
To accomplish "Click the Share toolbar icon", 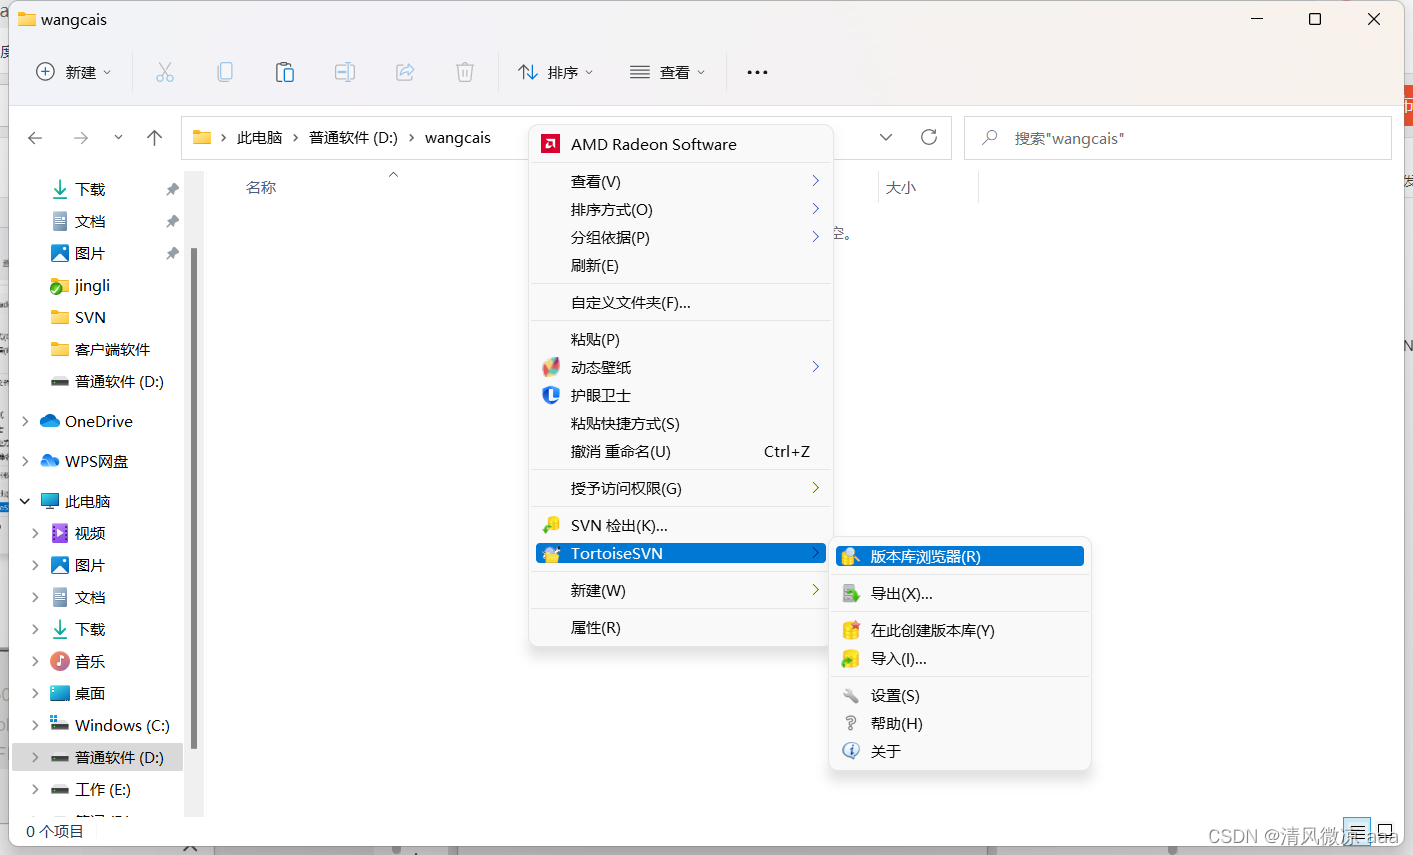I will point(405,72).
